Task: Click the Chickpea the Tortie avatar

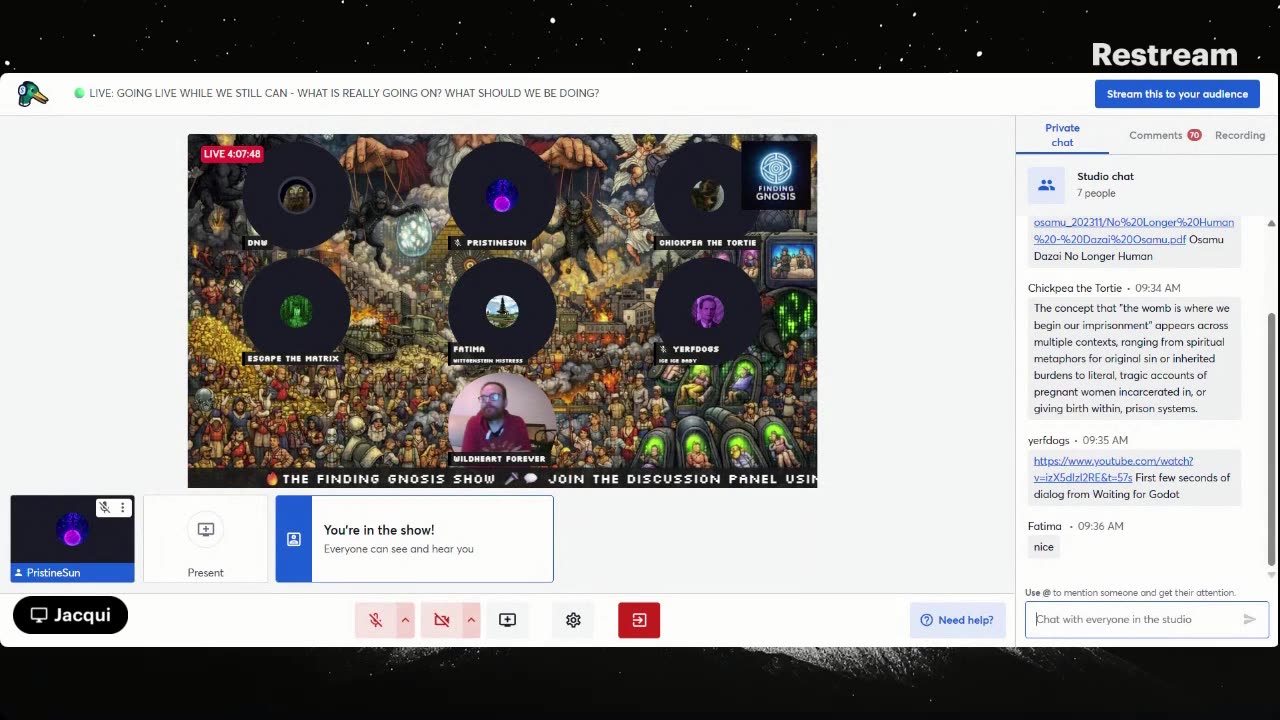Action: click(x=707, y=195)
